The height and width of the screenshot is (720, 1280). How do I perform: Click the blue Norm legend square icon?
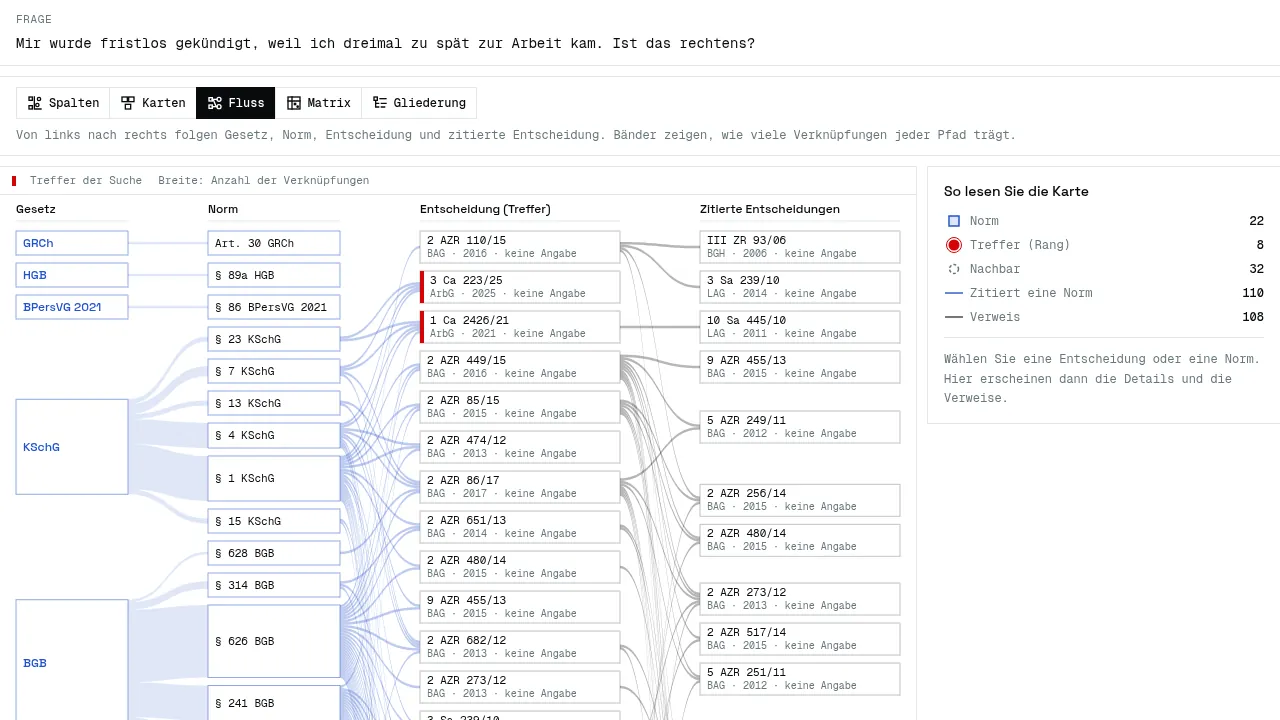(x=954, y=221)
